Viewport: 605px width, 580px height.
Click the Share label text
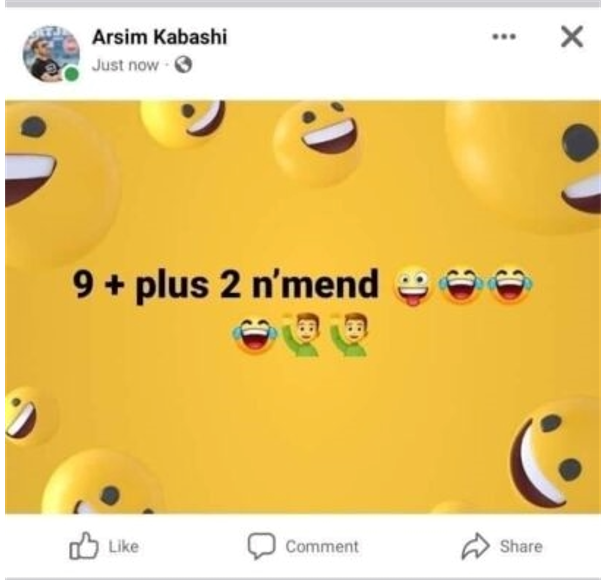coord(521,546)
